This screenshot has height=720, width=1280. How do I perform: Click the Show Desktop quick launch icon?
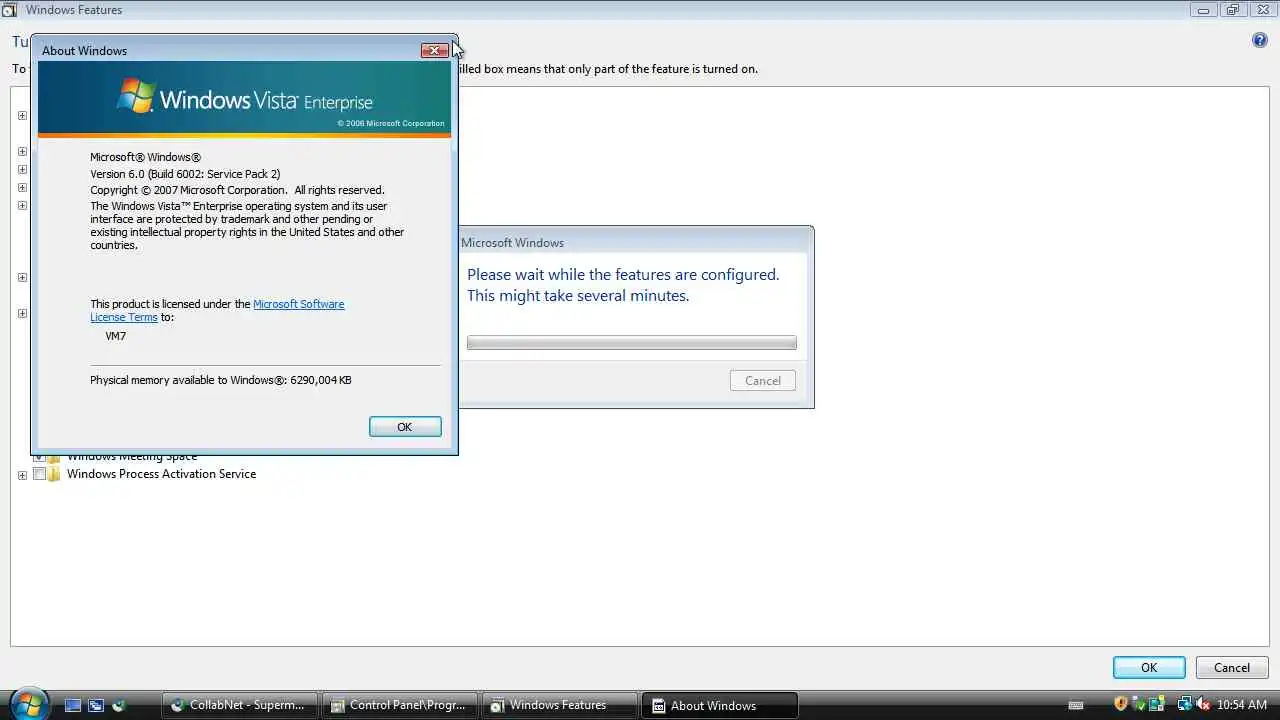(x=73, y=705)
